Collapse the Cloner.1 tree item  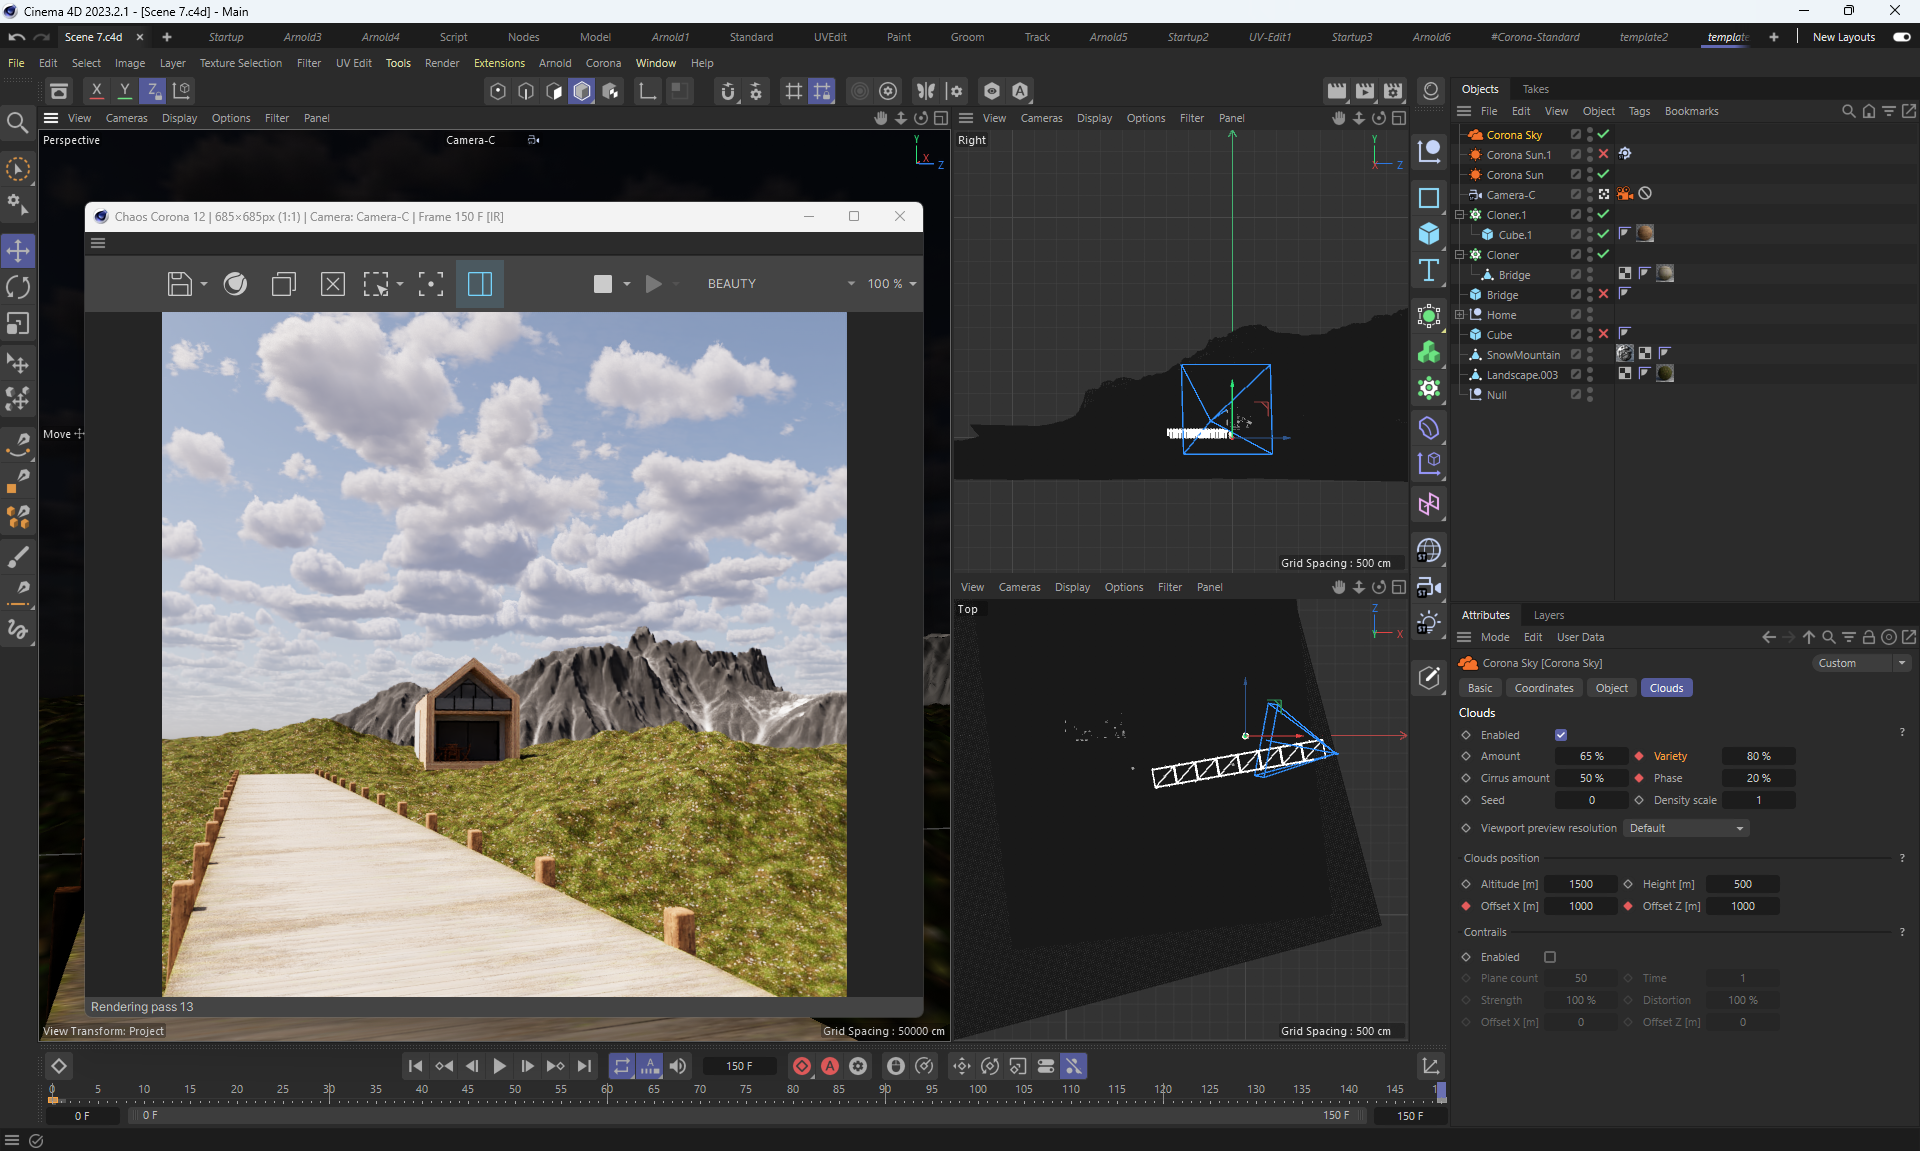point(1460,215)
